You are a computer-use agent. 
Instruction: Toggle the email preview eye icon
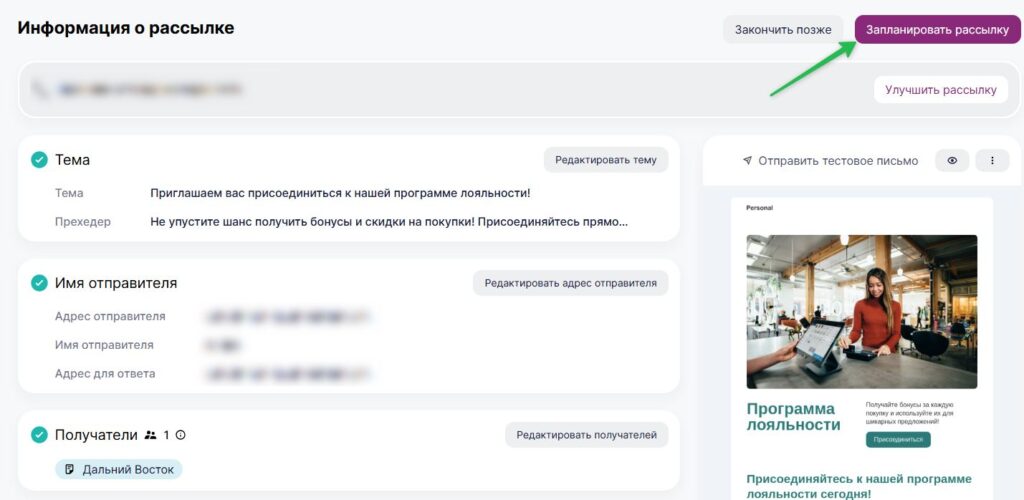(952, 161)
